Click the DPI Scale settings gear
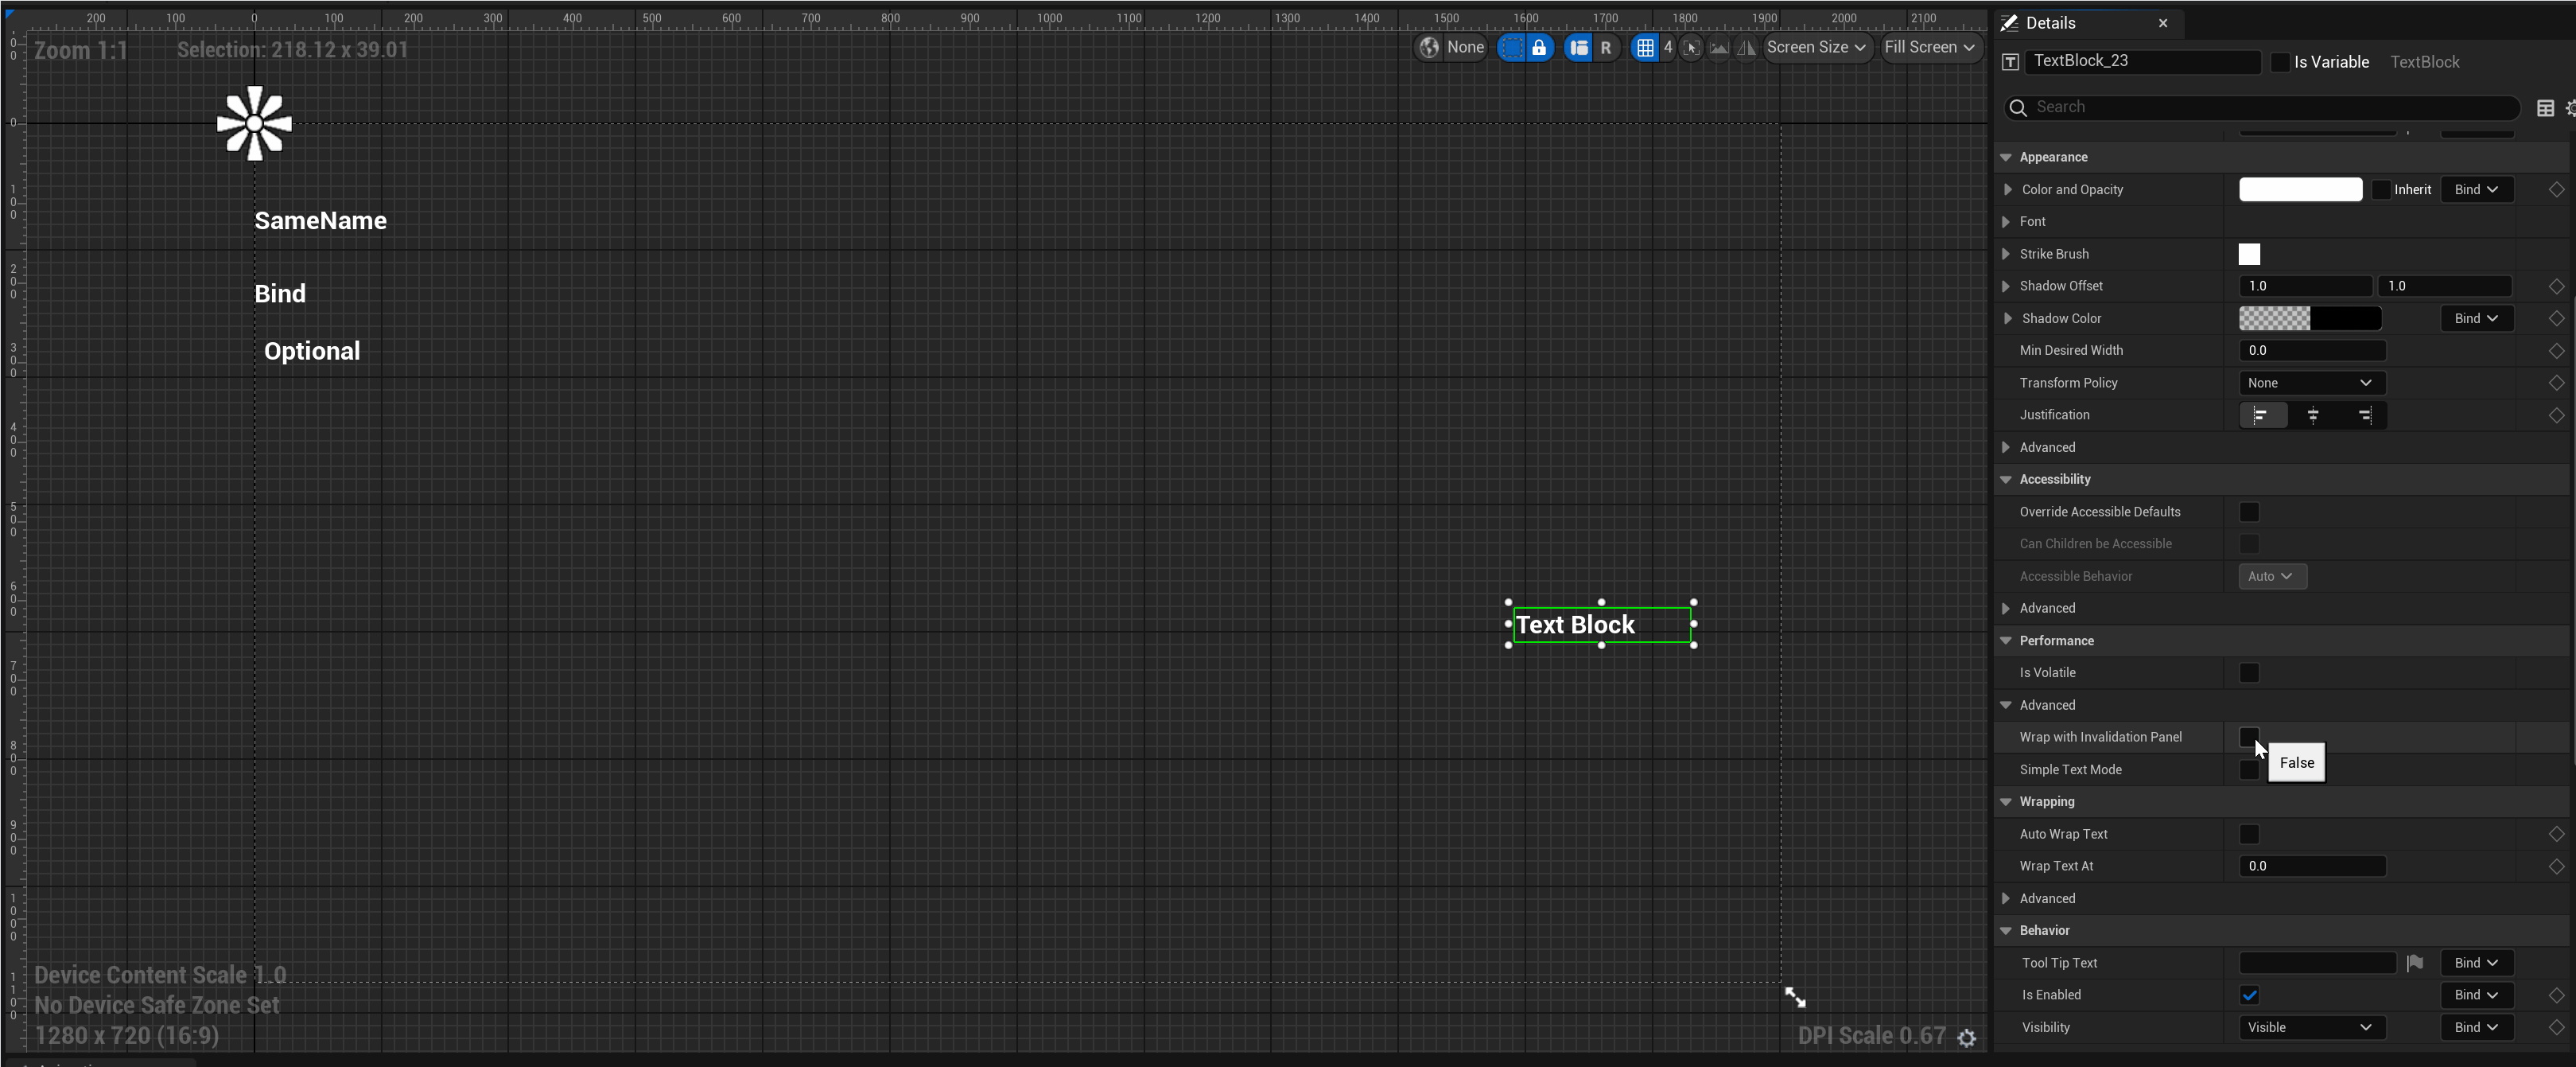 [1966, 1037]
